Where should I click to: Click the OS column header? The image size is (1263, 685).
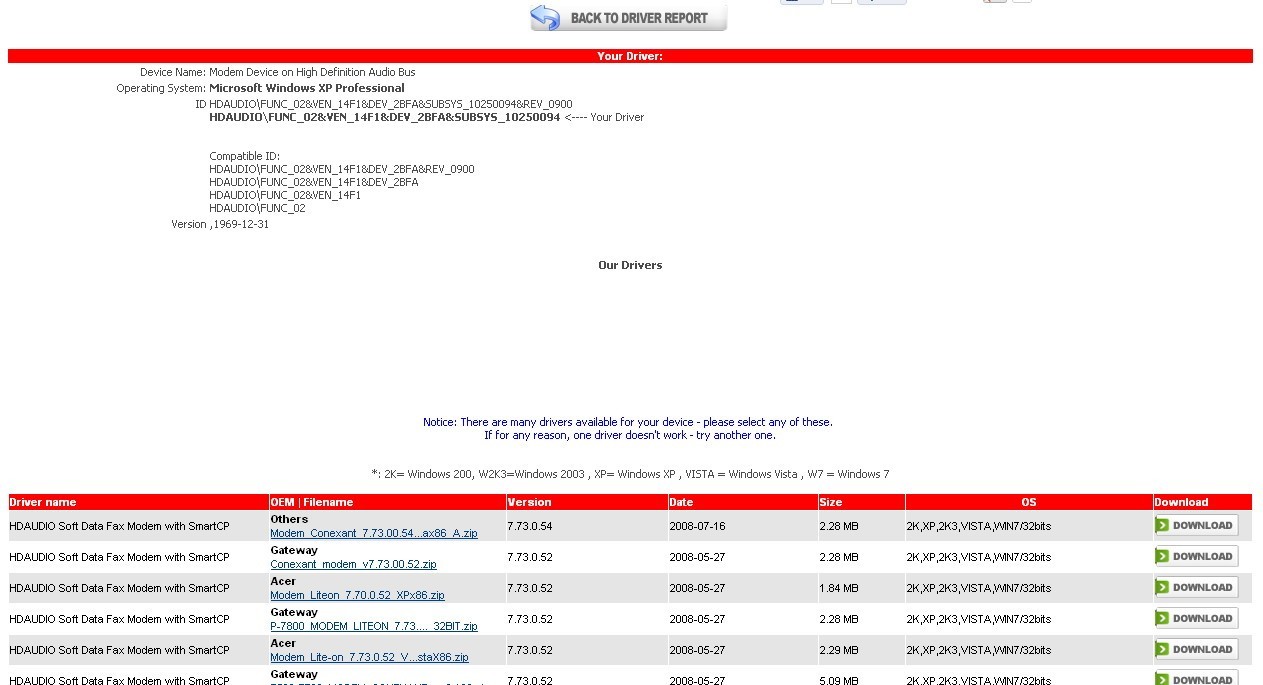pos(1028,502)
